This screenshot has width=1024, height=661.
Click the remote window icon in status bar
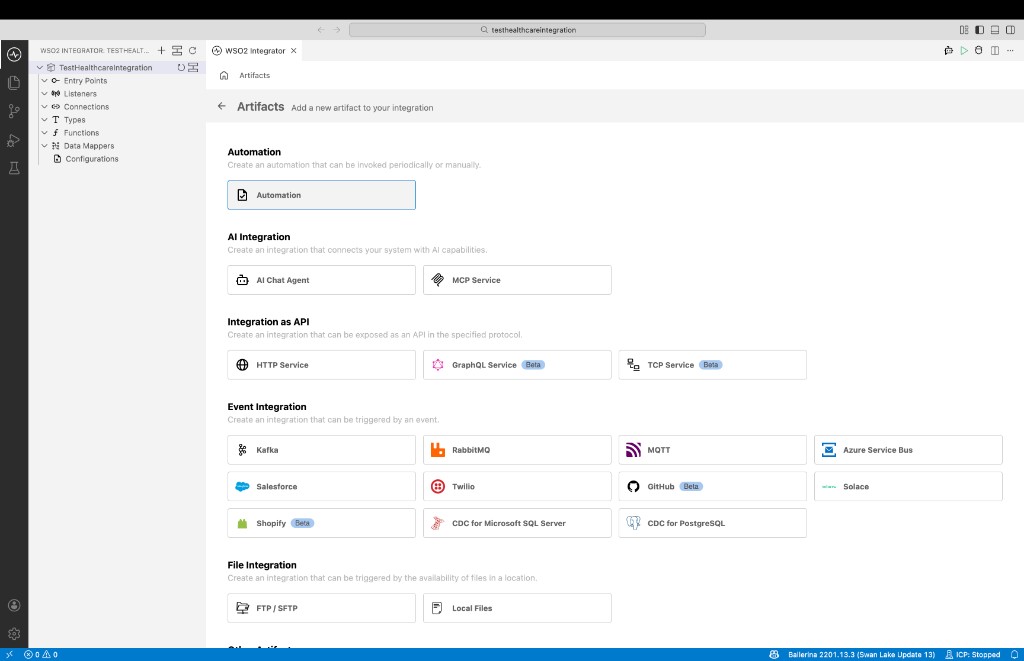point(9,654)
